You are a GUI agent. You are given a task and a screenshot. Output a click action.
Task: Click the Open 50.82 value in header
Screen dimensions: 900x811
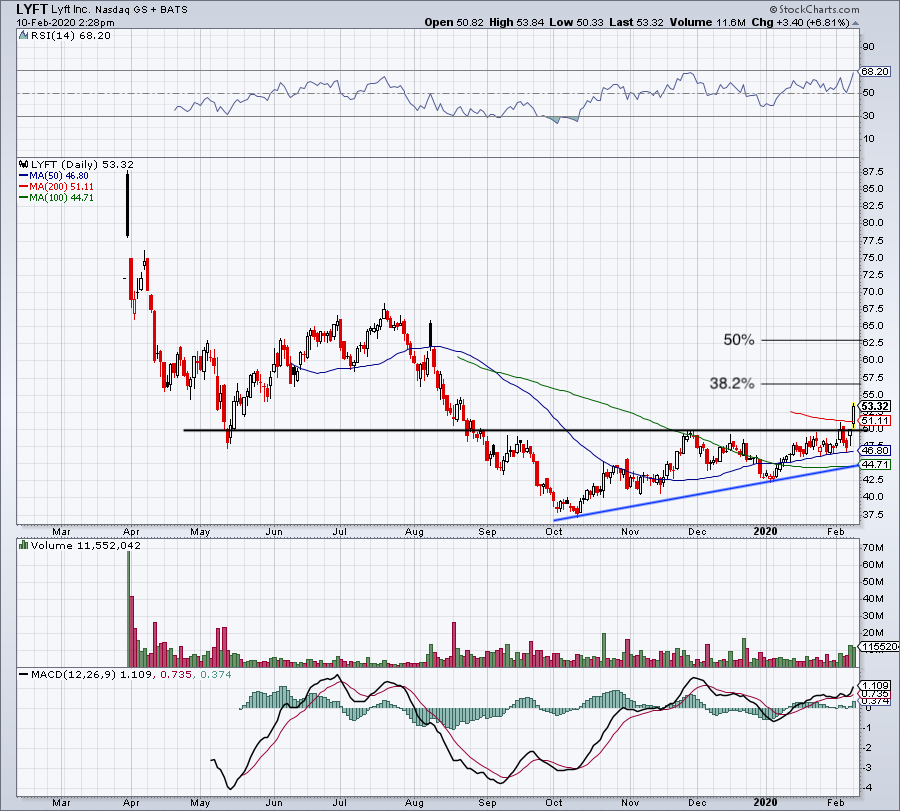pos(470,22)
